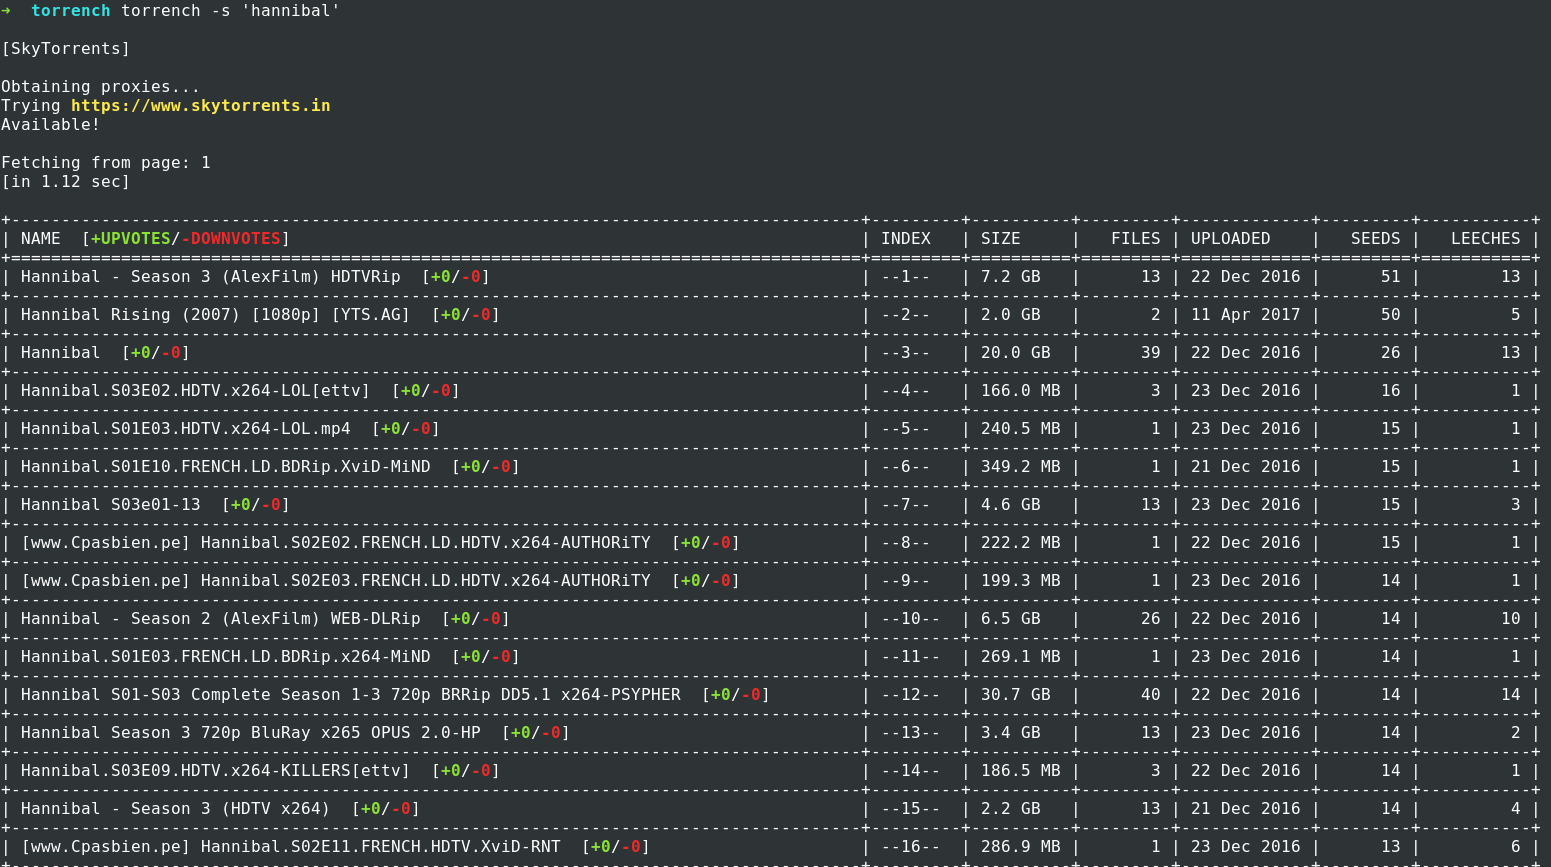
Task: Click the files count 40
Action: (1151, 694)
